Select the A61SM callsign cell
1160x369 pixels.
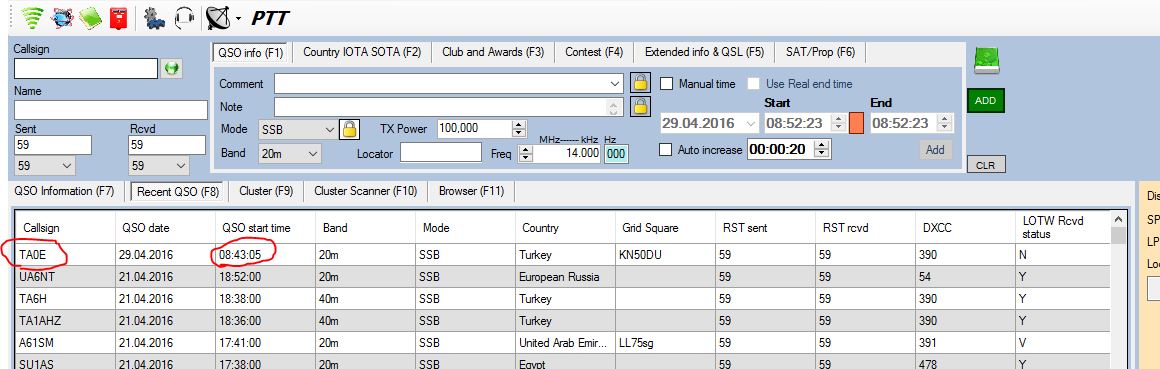pyautogui.click(x=65, y=343)
